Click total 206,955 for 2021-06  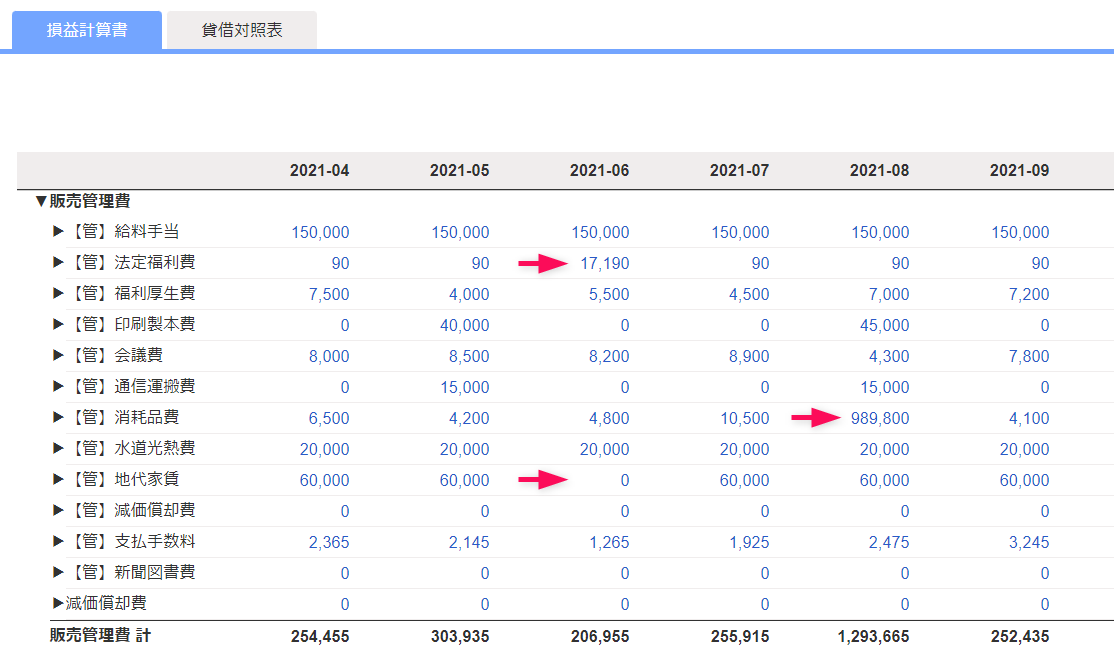point(600,637)
